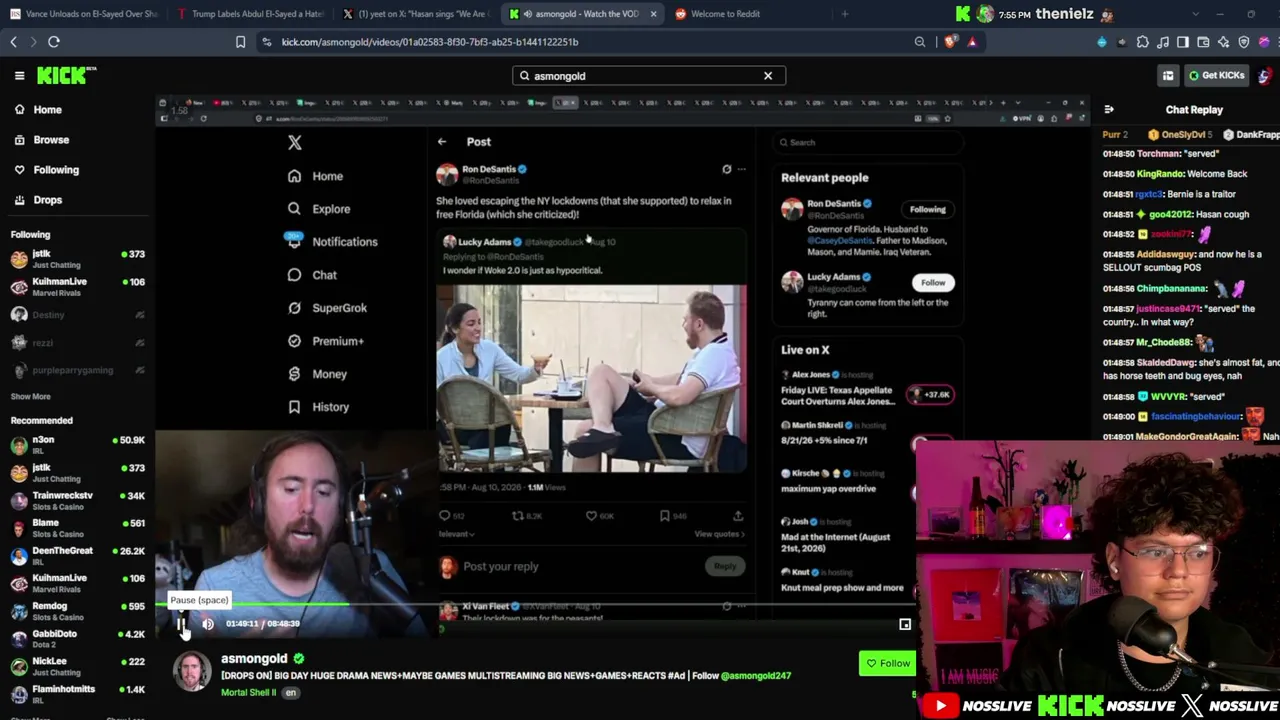1280x720 pixels.
Task: Mute the video with the volume icon
Action: click(208, 624)
